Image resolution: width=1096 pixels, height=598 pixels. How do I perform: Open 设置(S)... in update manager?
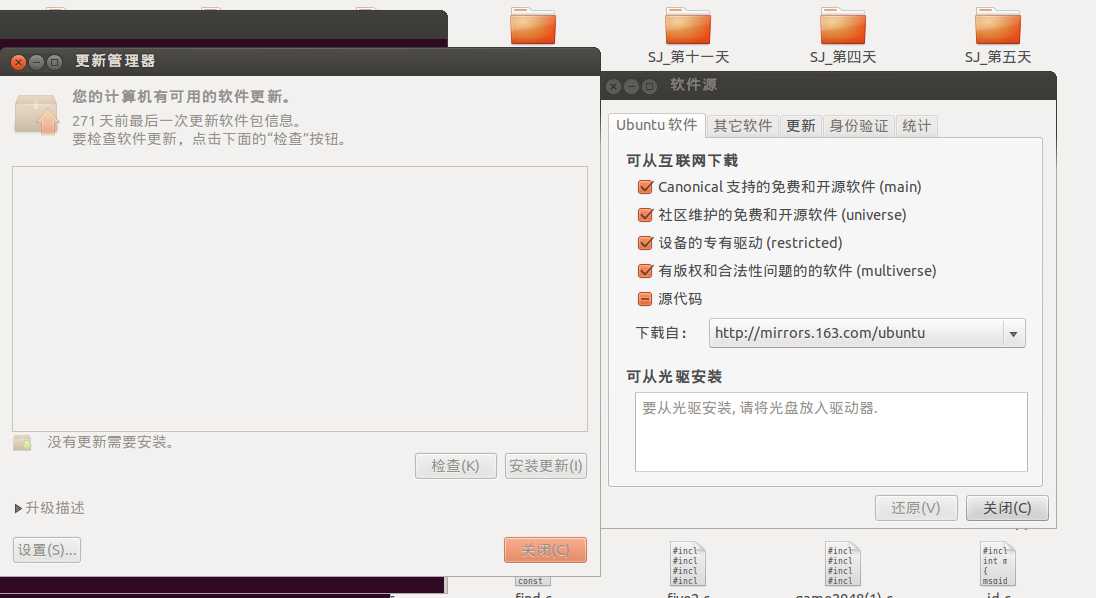47,550
